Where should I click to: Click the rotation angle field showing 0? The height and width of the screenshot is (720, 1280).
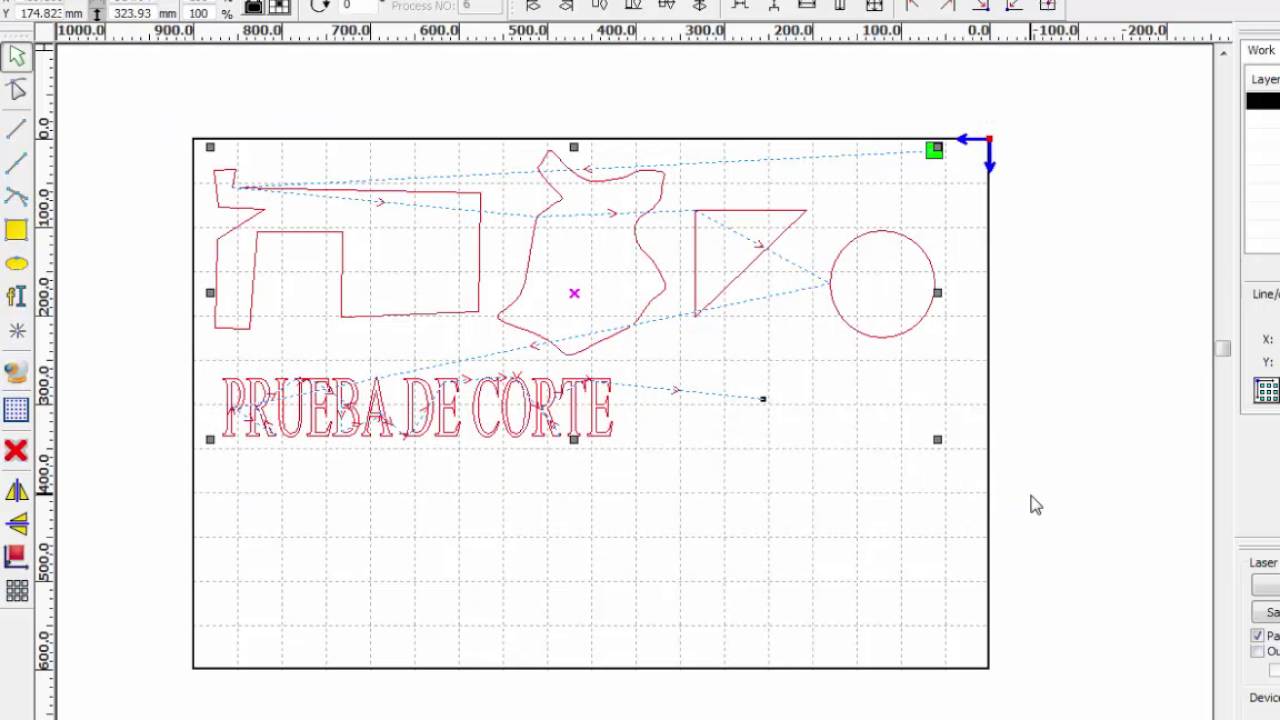pos(360,6)
